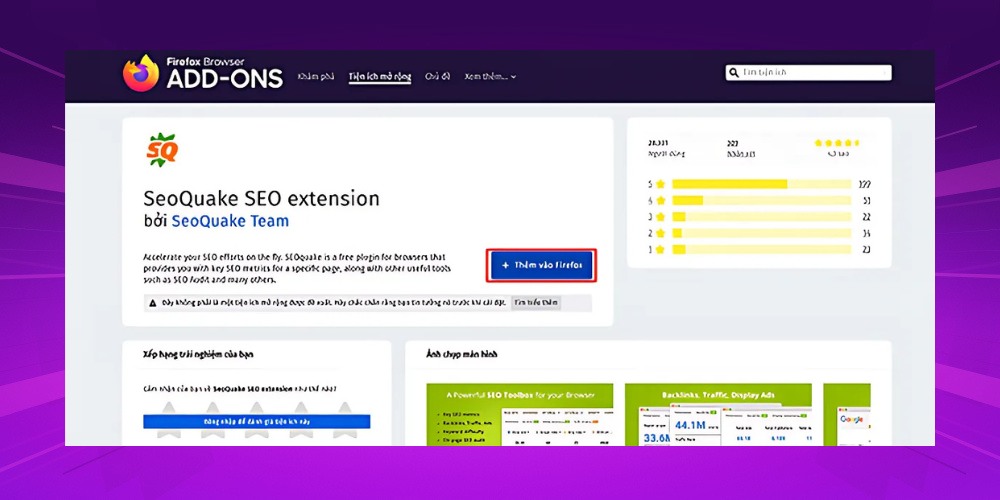
Task: Click the SeoQuake SEO extension heading
Action: [261, 198]
